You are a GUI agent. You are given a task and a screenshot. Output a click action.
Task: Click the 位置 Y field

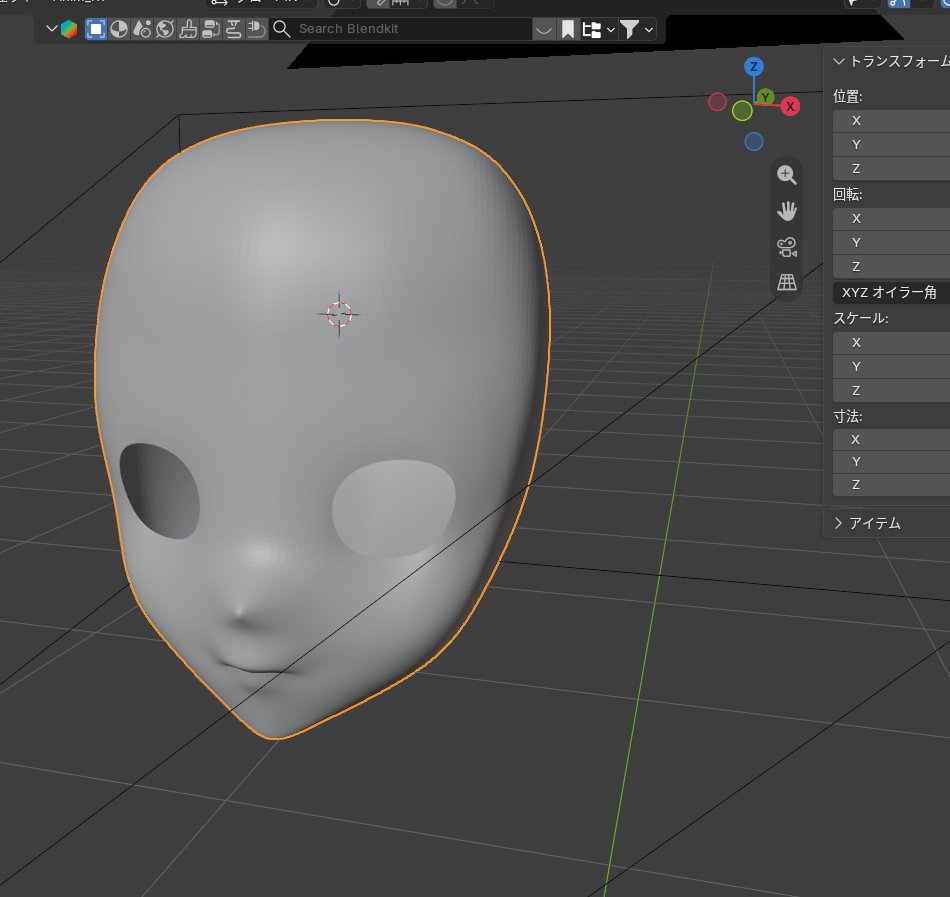(x=891, y=145)
